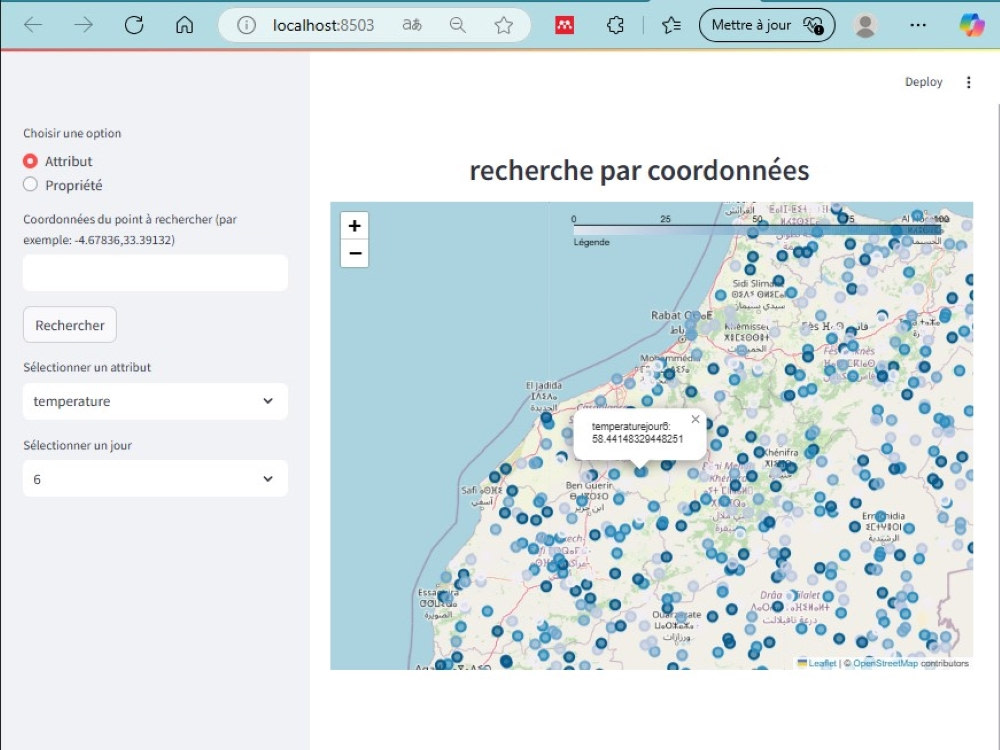Click the map marker under the popup
Screen dimensions: 1000x750
(641, 471)
